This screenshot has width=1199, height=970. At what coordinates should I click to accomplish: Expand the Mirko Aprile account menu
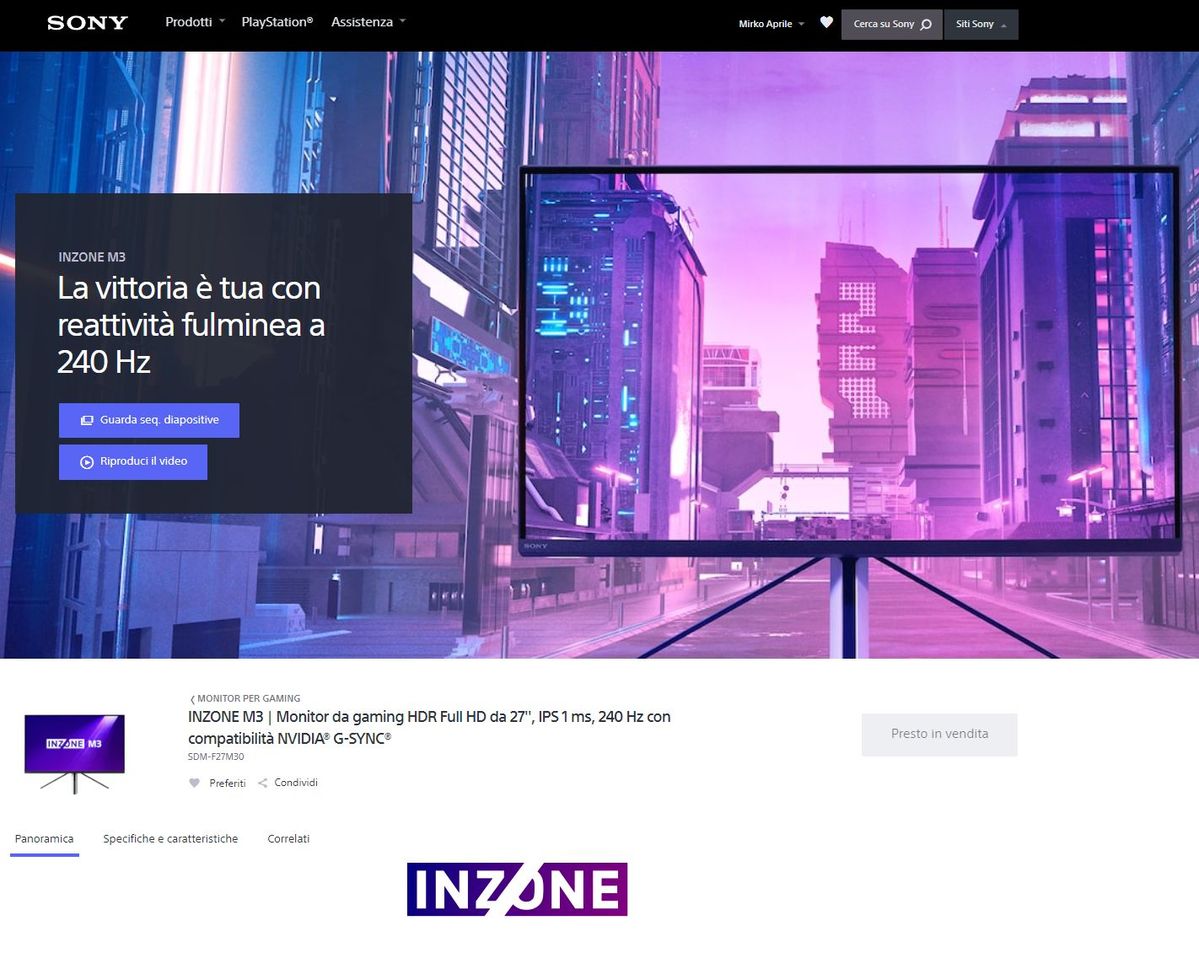tap(772, 24)
